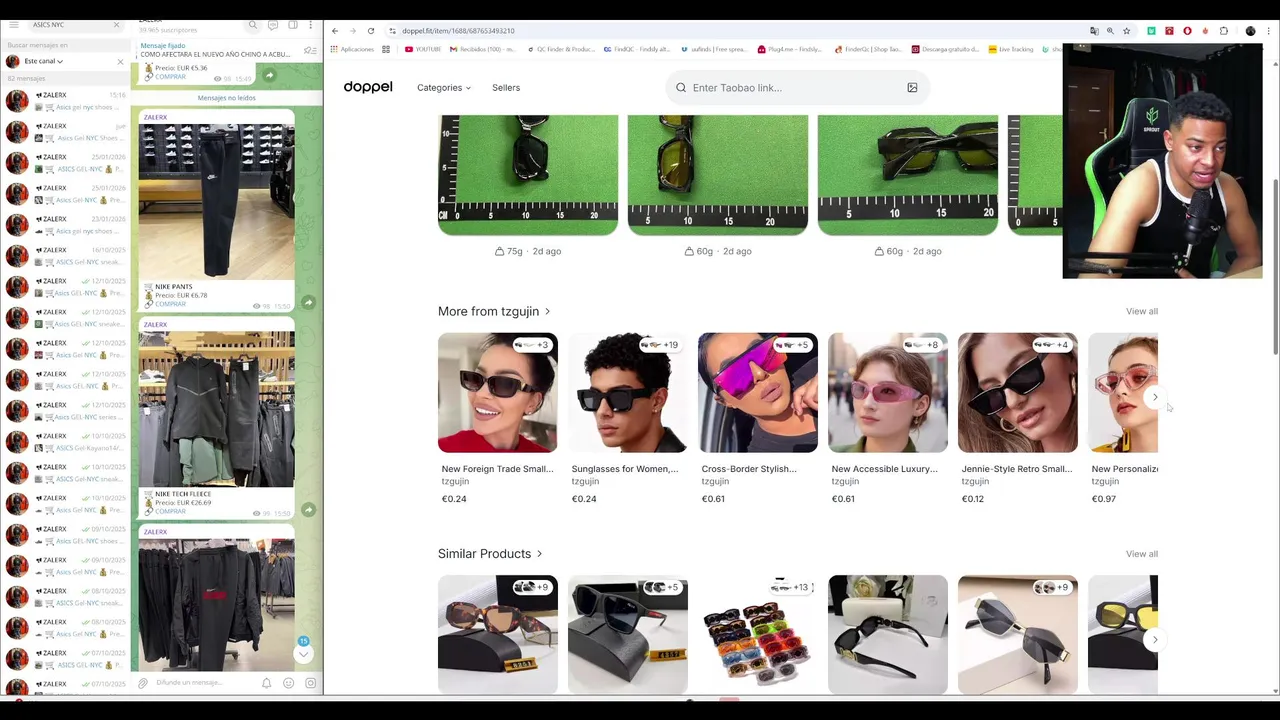The height and width of the screenshot is (720, 1280).
Task: Open the pinned messages list icon
Action: (x=310, y=50)
